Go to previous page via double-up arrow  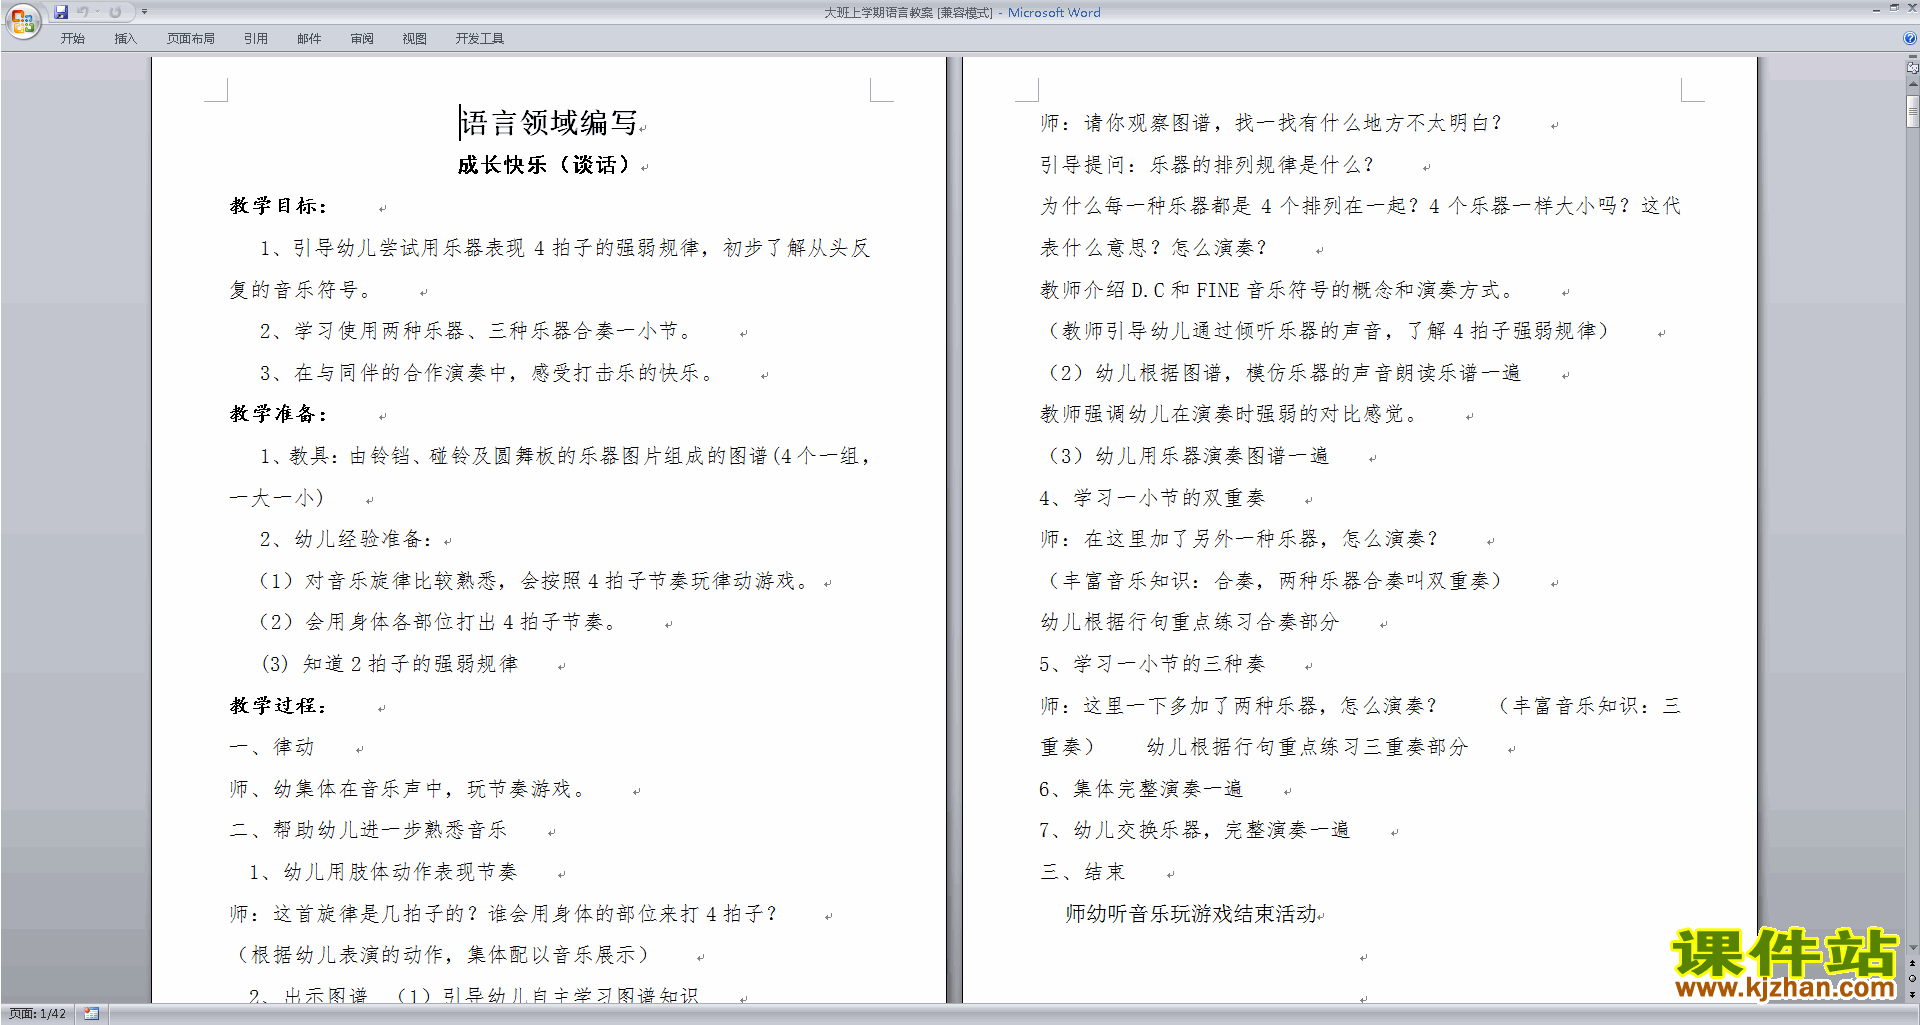point(1912,964)
